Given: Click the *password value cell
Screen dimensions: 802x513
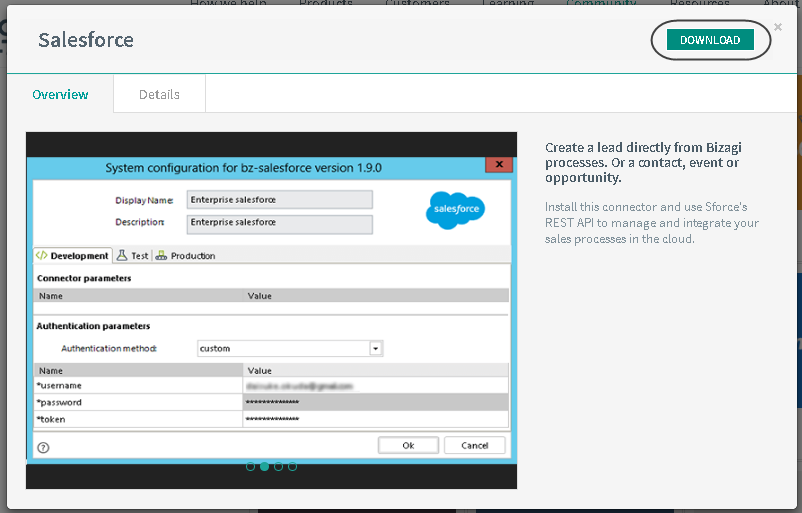Looking at the screenshot, I should click(375, 402).
